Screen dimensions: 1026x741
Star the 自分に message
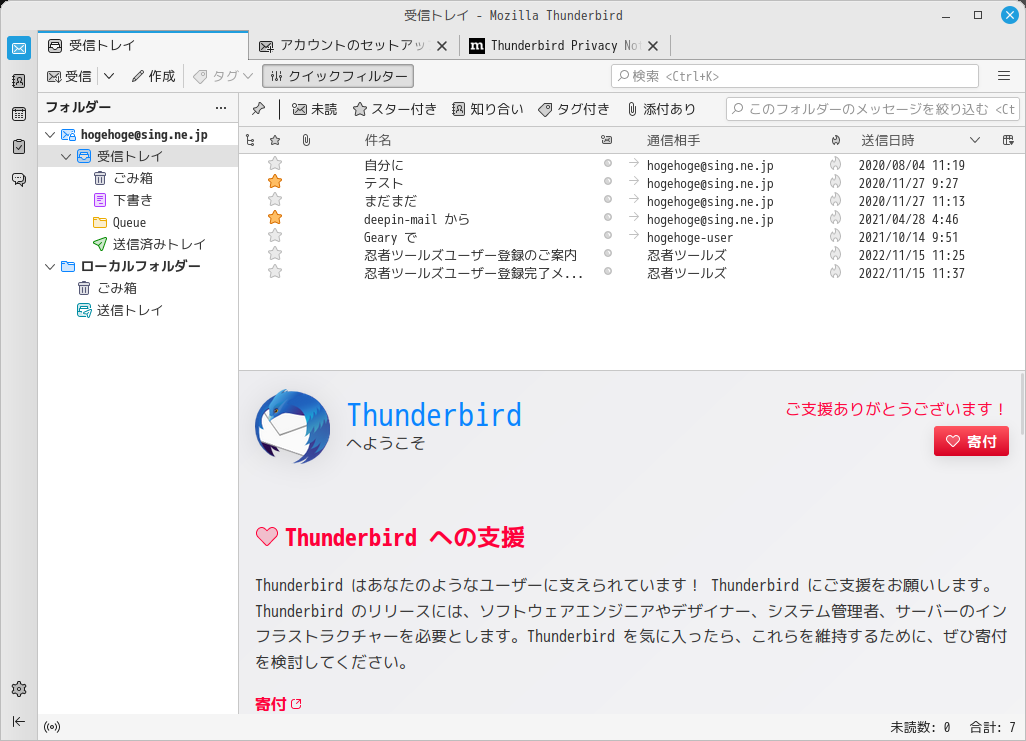pos(275,164)
